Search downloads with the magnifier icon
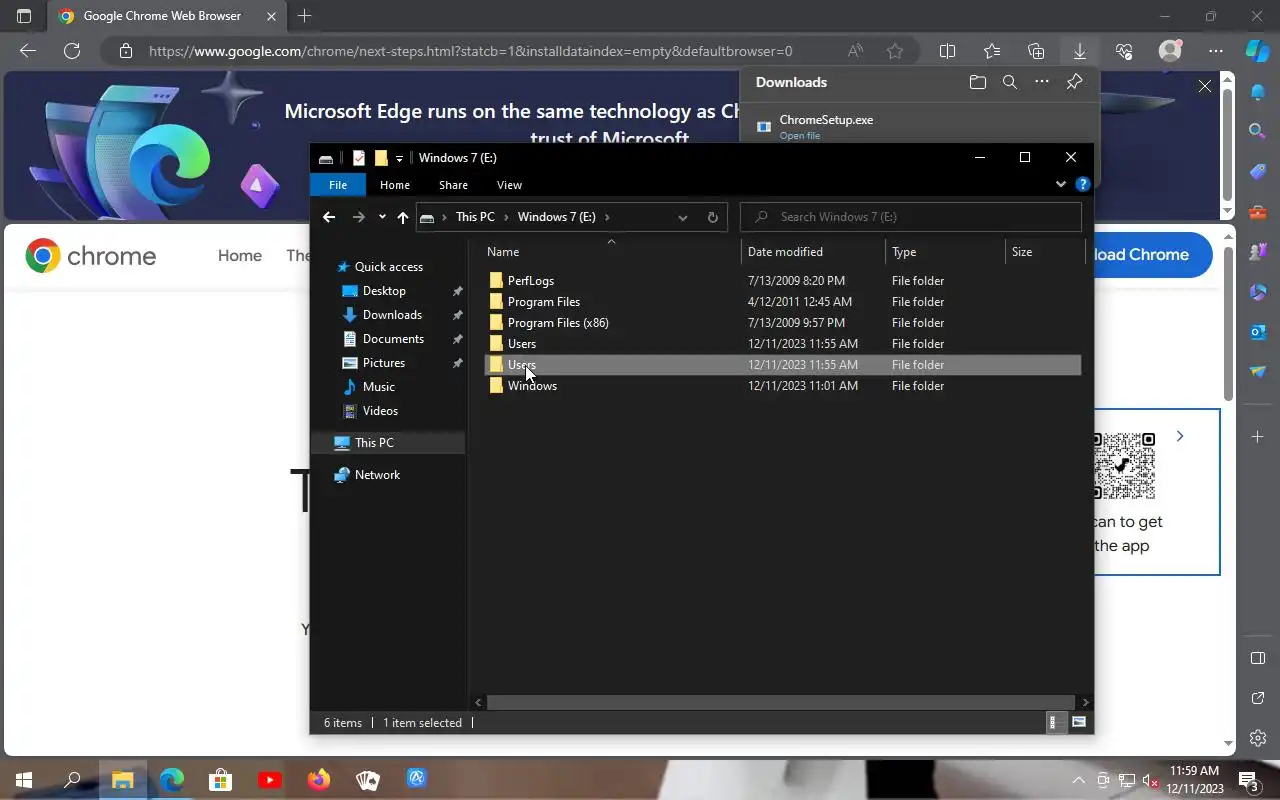The height and width of the screenshot is (800, 1280). click(1010, 82)
